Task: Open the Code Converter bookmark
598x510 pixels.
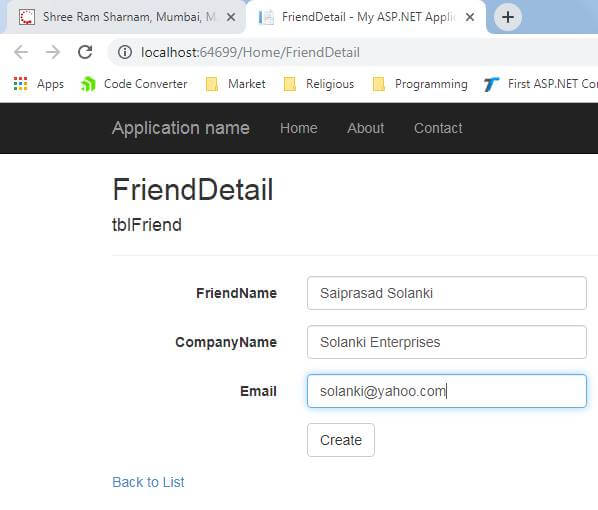Action: (133, 84)
